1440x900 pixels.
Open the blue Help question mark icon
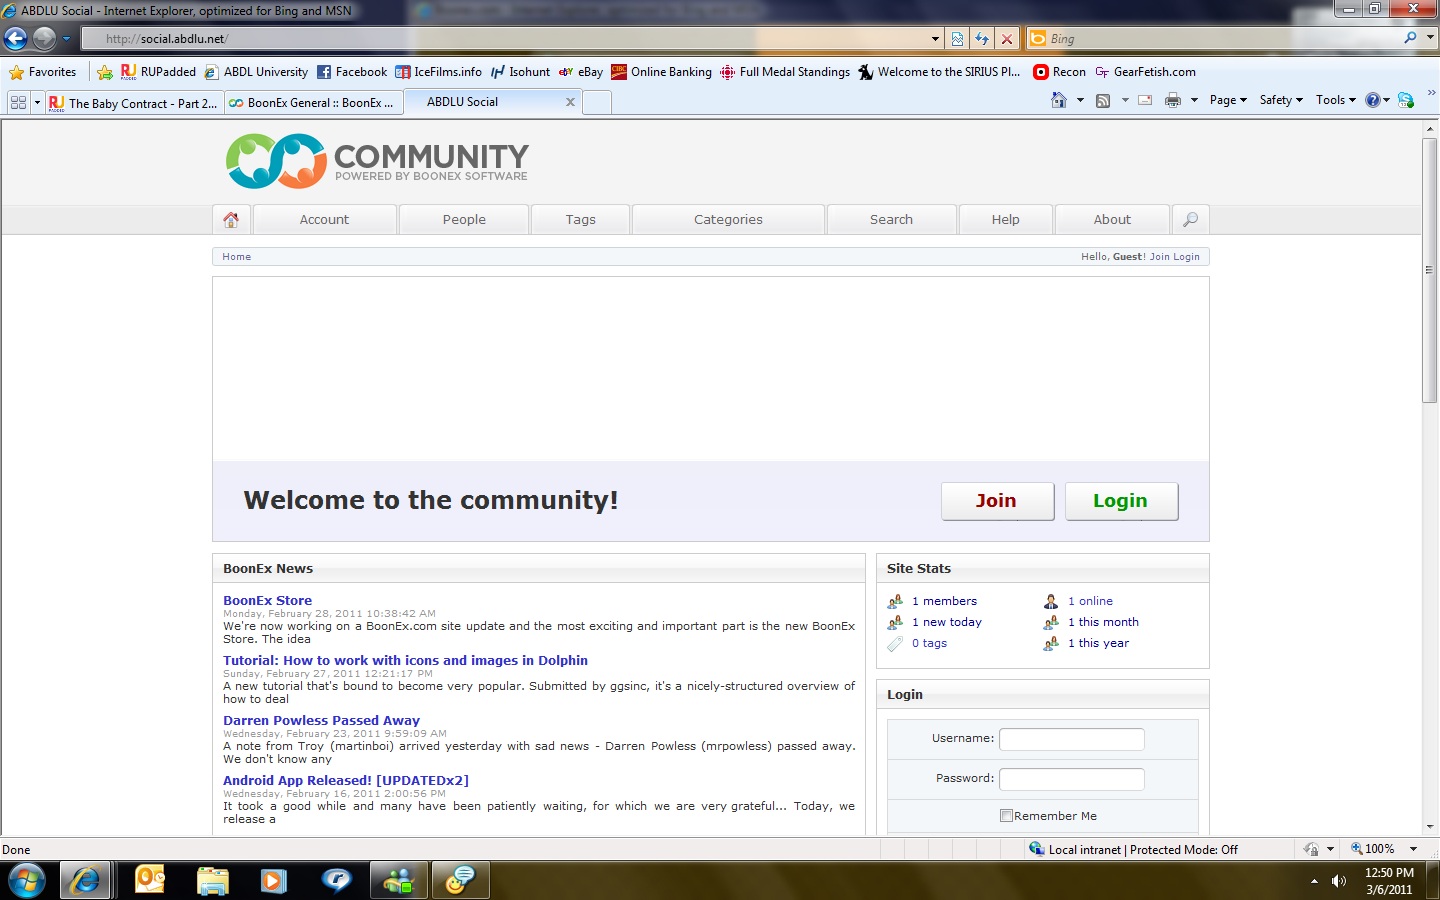1373,100
